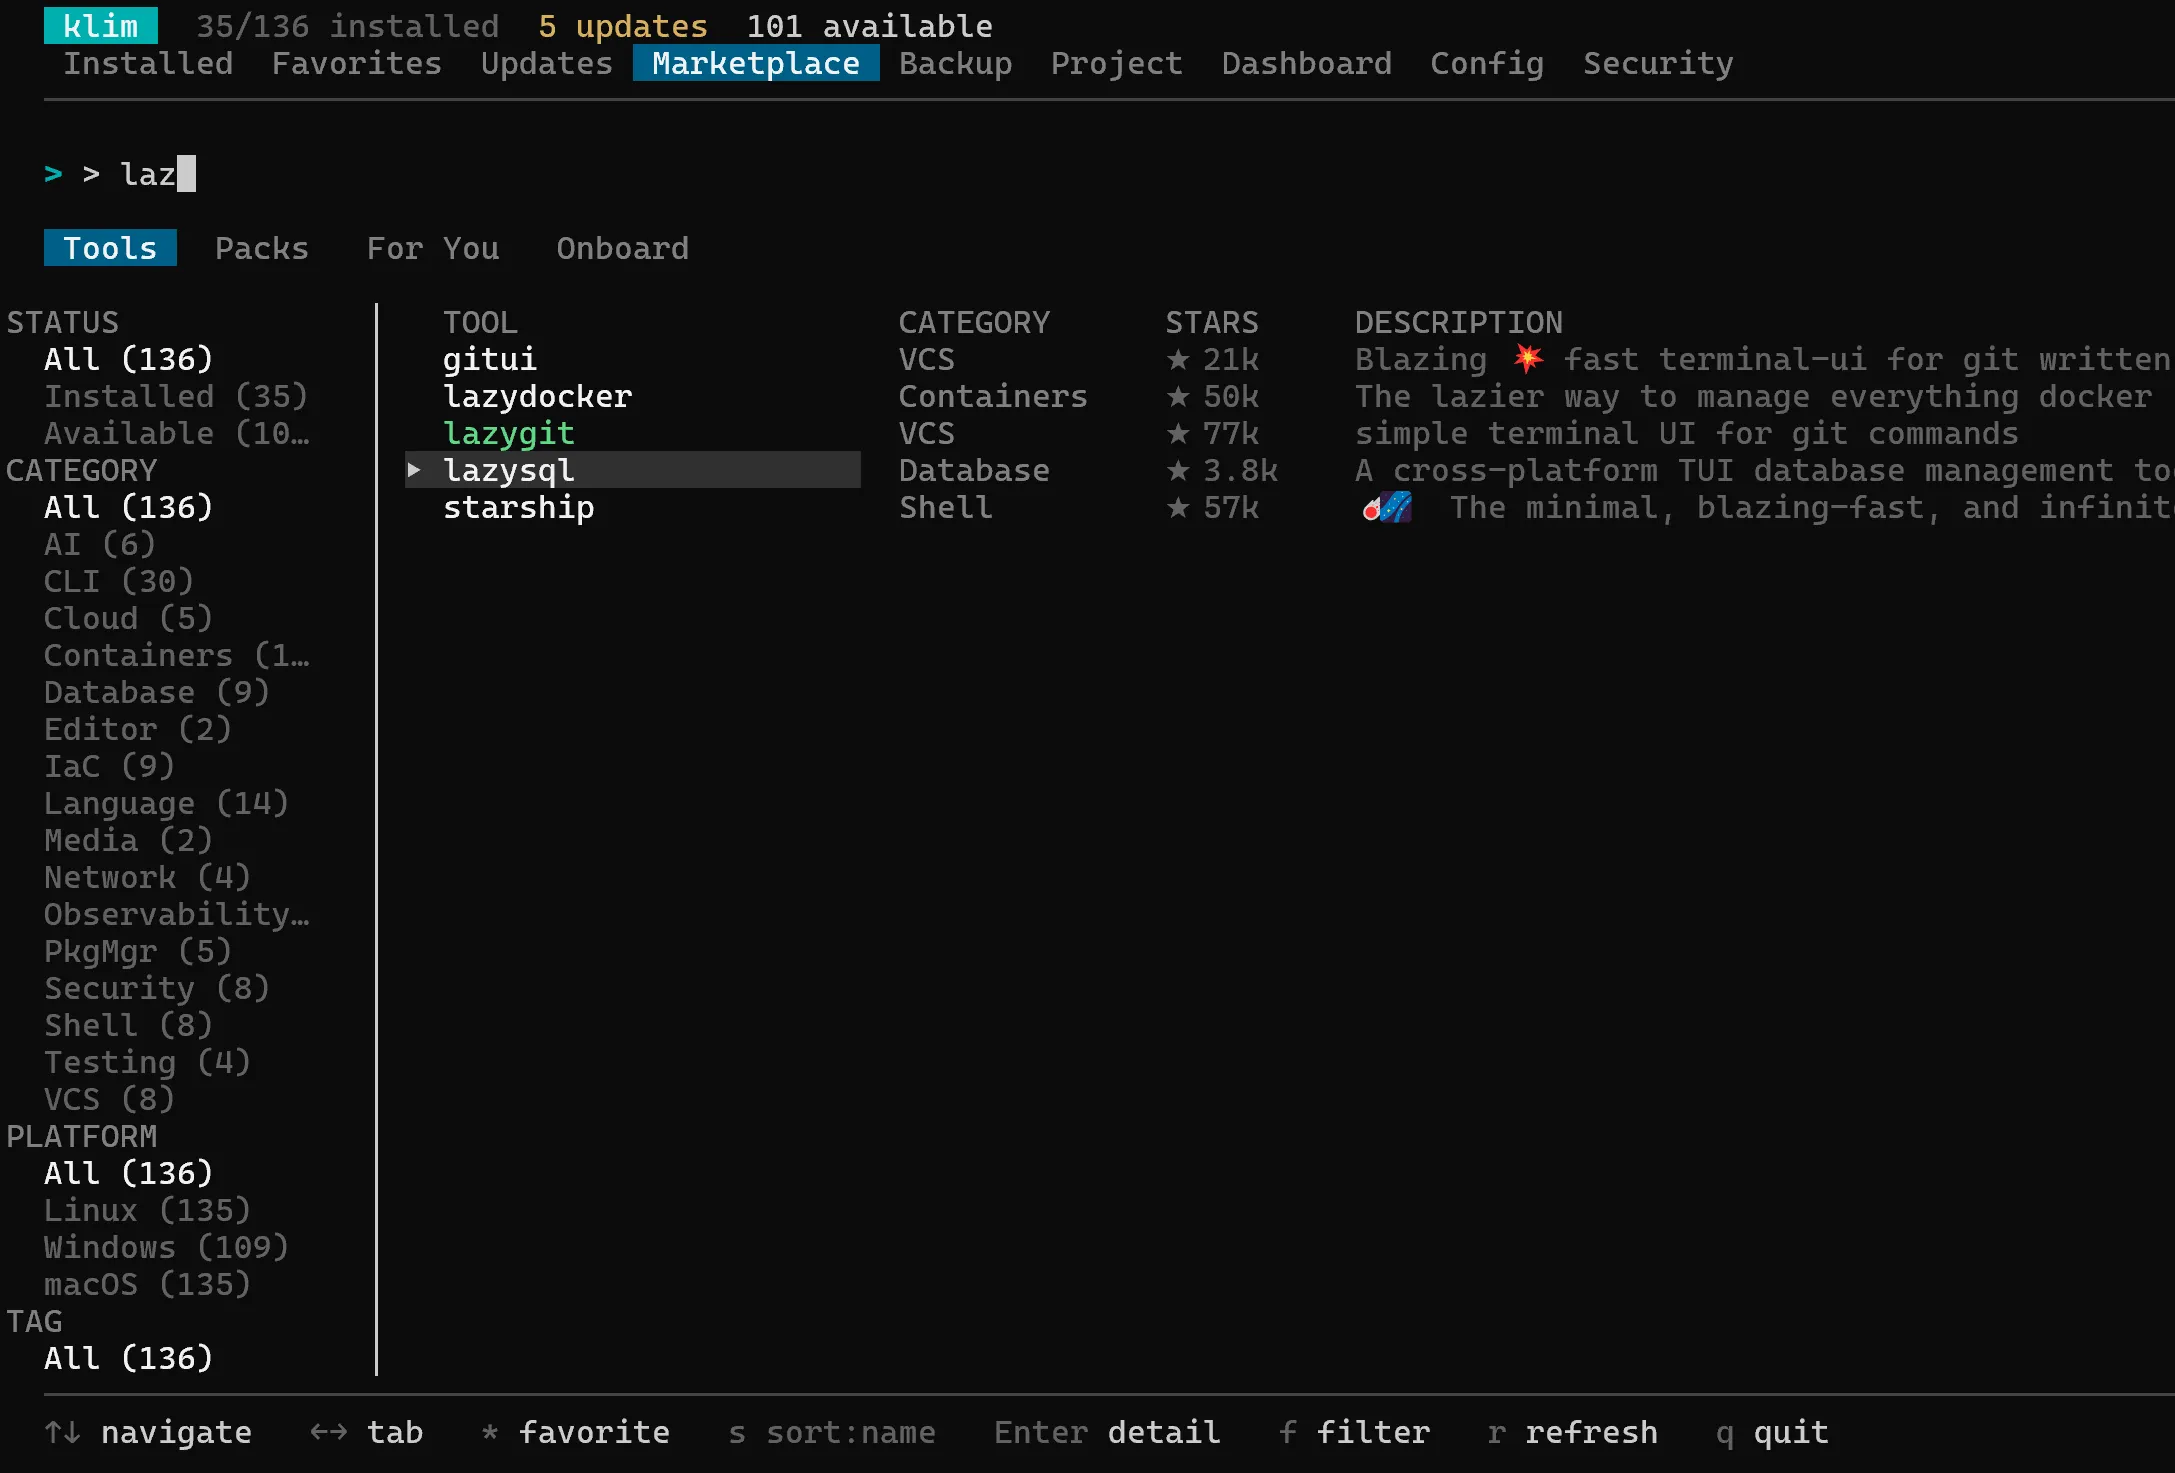Click the tab left-right arrows hint icon

tap(328, 1432)
